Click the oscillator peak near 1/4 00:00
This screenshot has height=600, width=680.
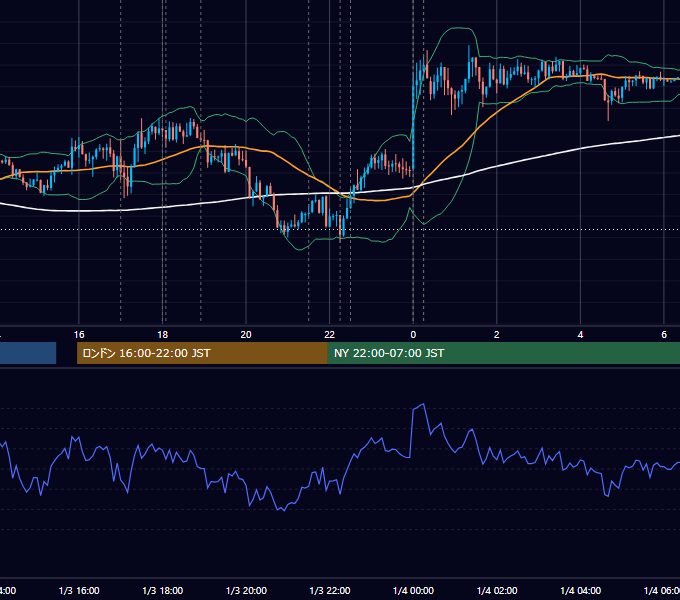(423, 404)
